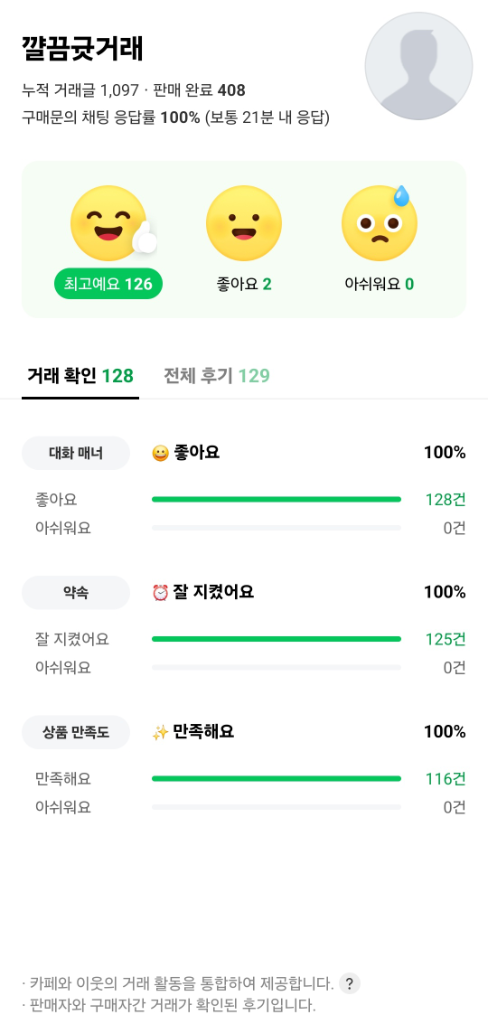This screenshot has height=1024, width=488.
Task: Click the alarm clock icon beside 잘 지켰어요
Action: pyautogui.click(x=160, y=592)
